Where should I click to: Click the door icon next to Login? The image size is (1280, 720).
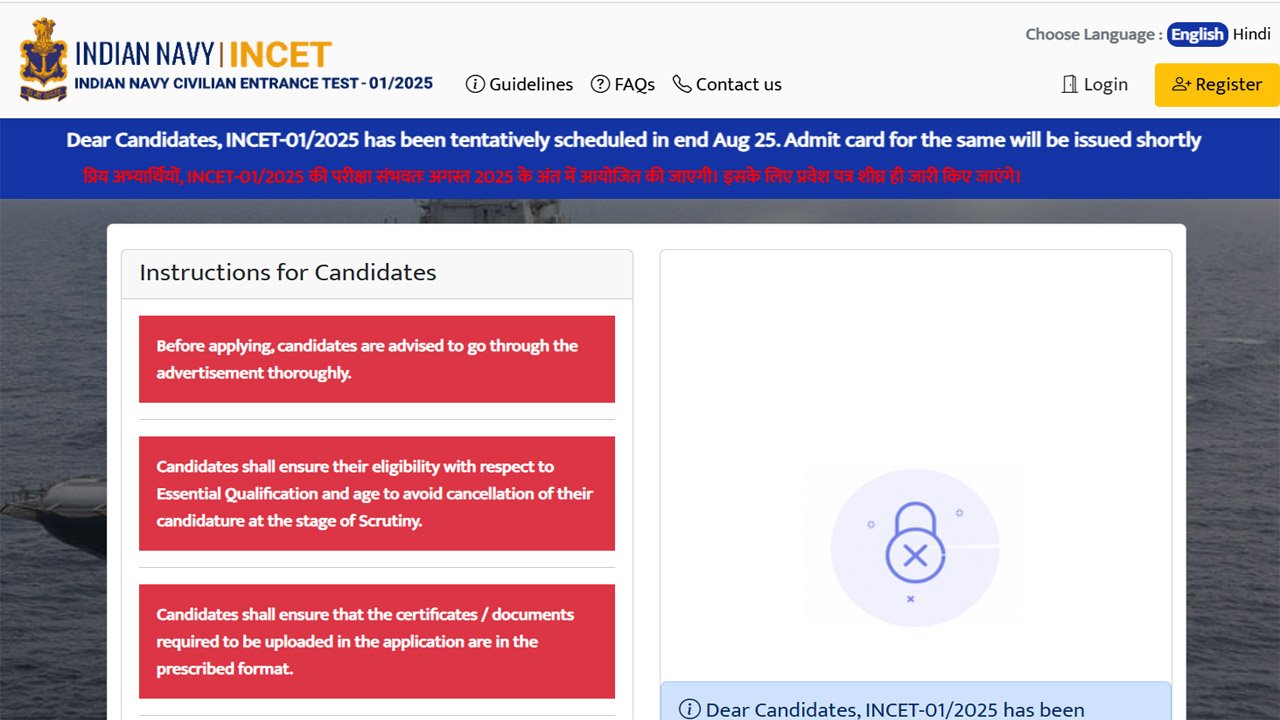(x=1068, y=84)
